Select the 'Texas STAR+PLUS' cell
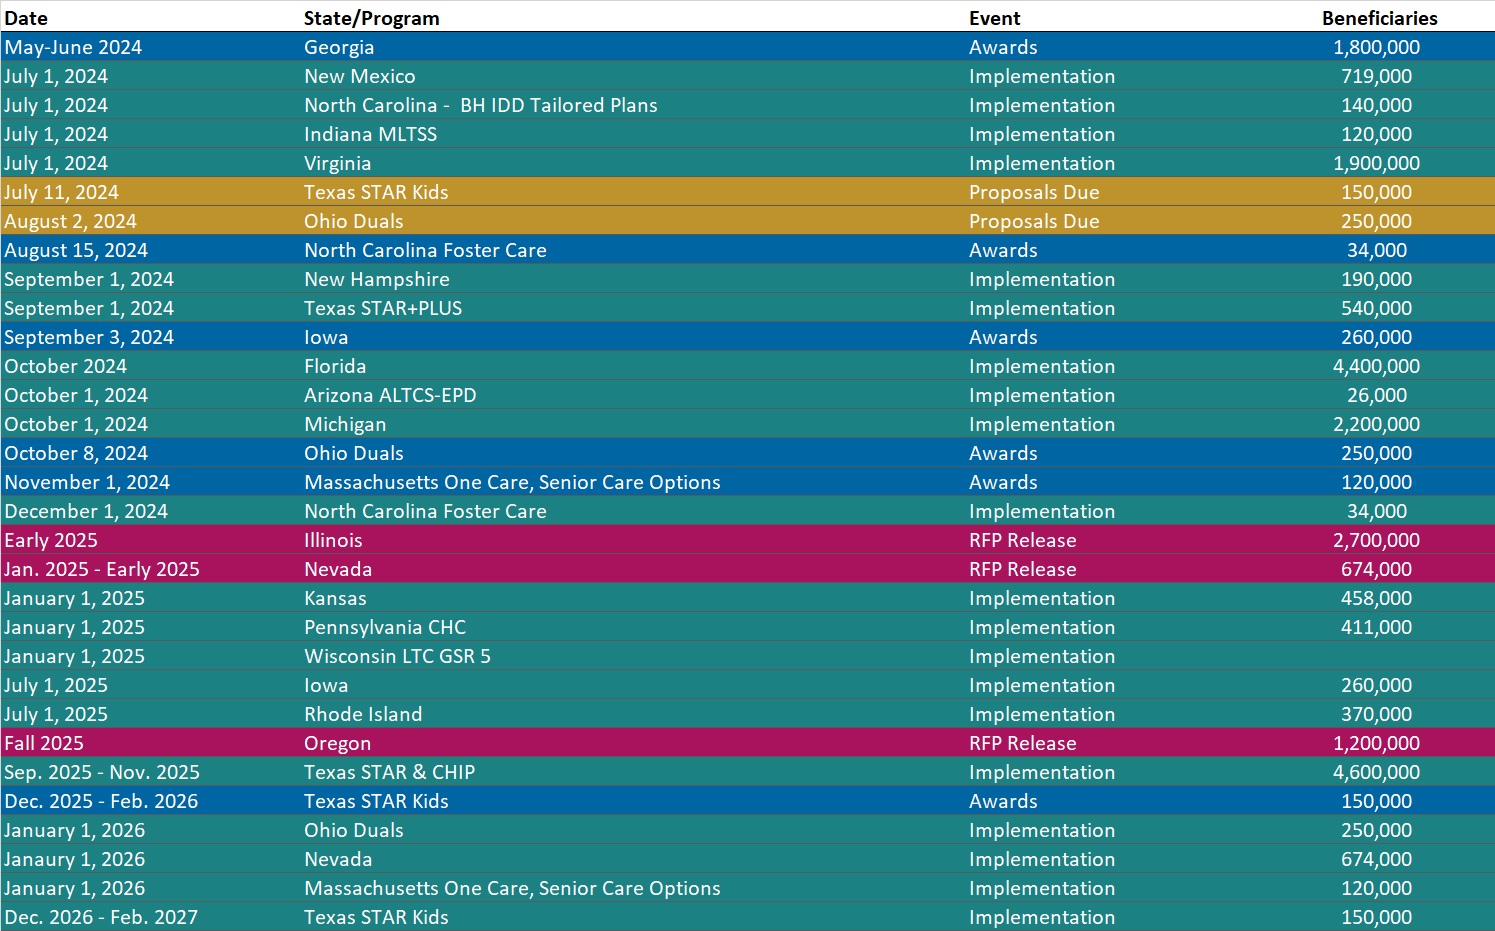 (383, 308)
